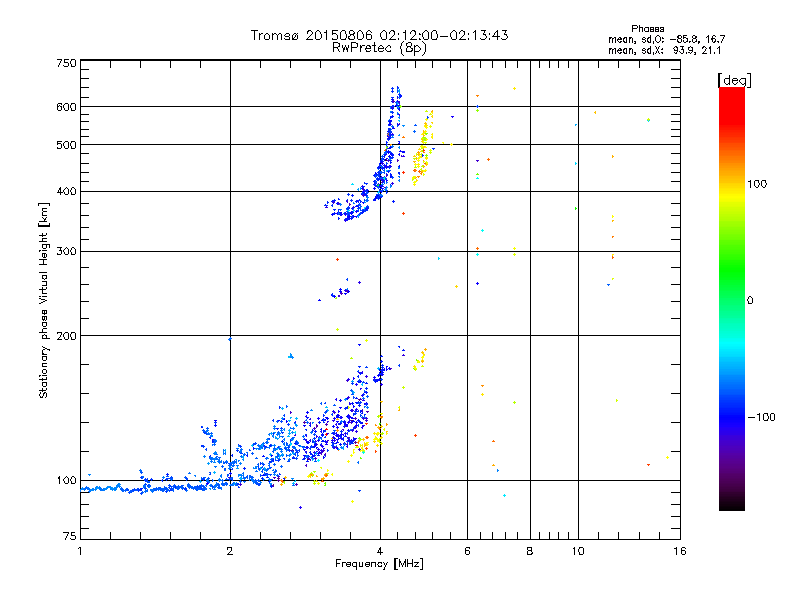
Task: Click the y-axis tick label '600'
Action: tap(67, 107)
